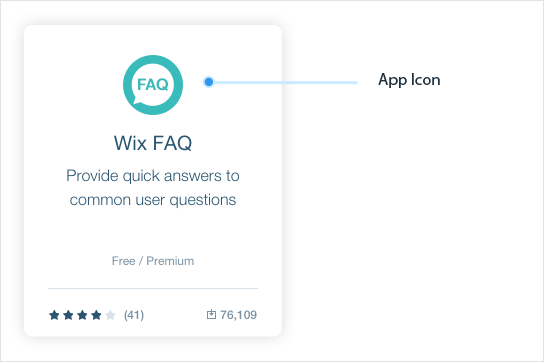Click the blue annotation dot marker

pos(209,82)
